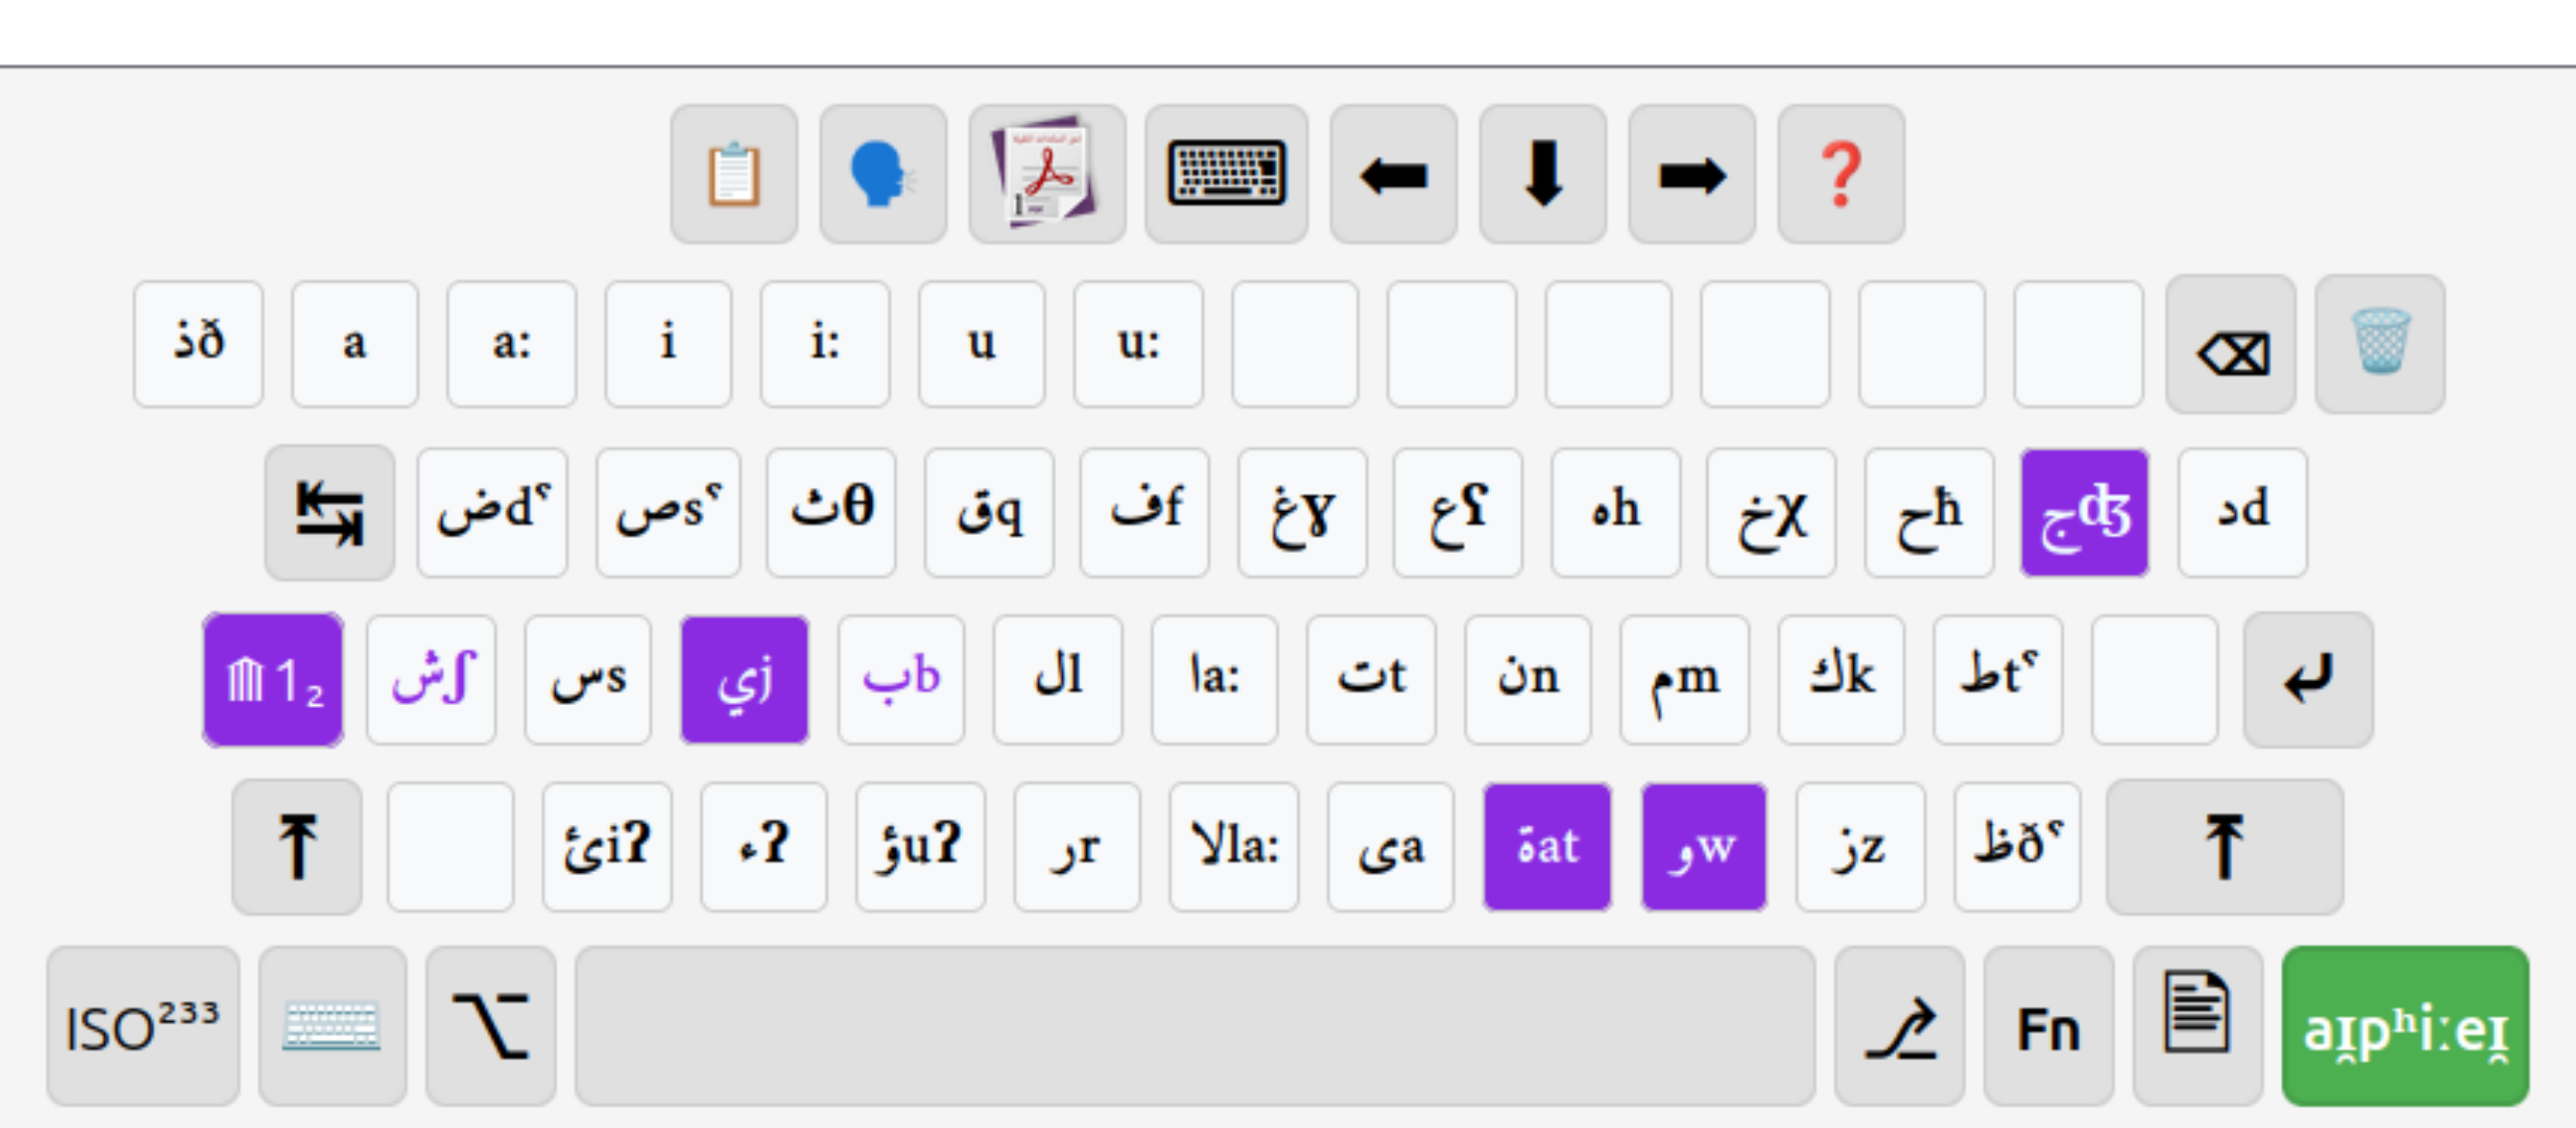Click the red question mark help icon

pyautogui.click(x=1840, y=175)
